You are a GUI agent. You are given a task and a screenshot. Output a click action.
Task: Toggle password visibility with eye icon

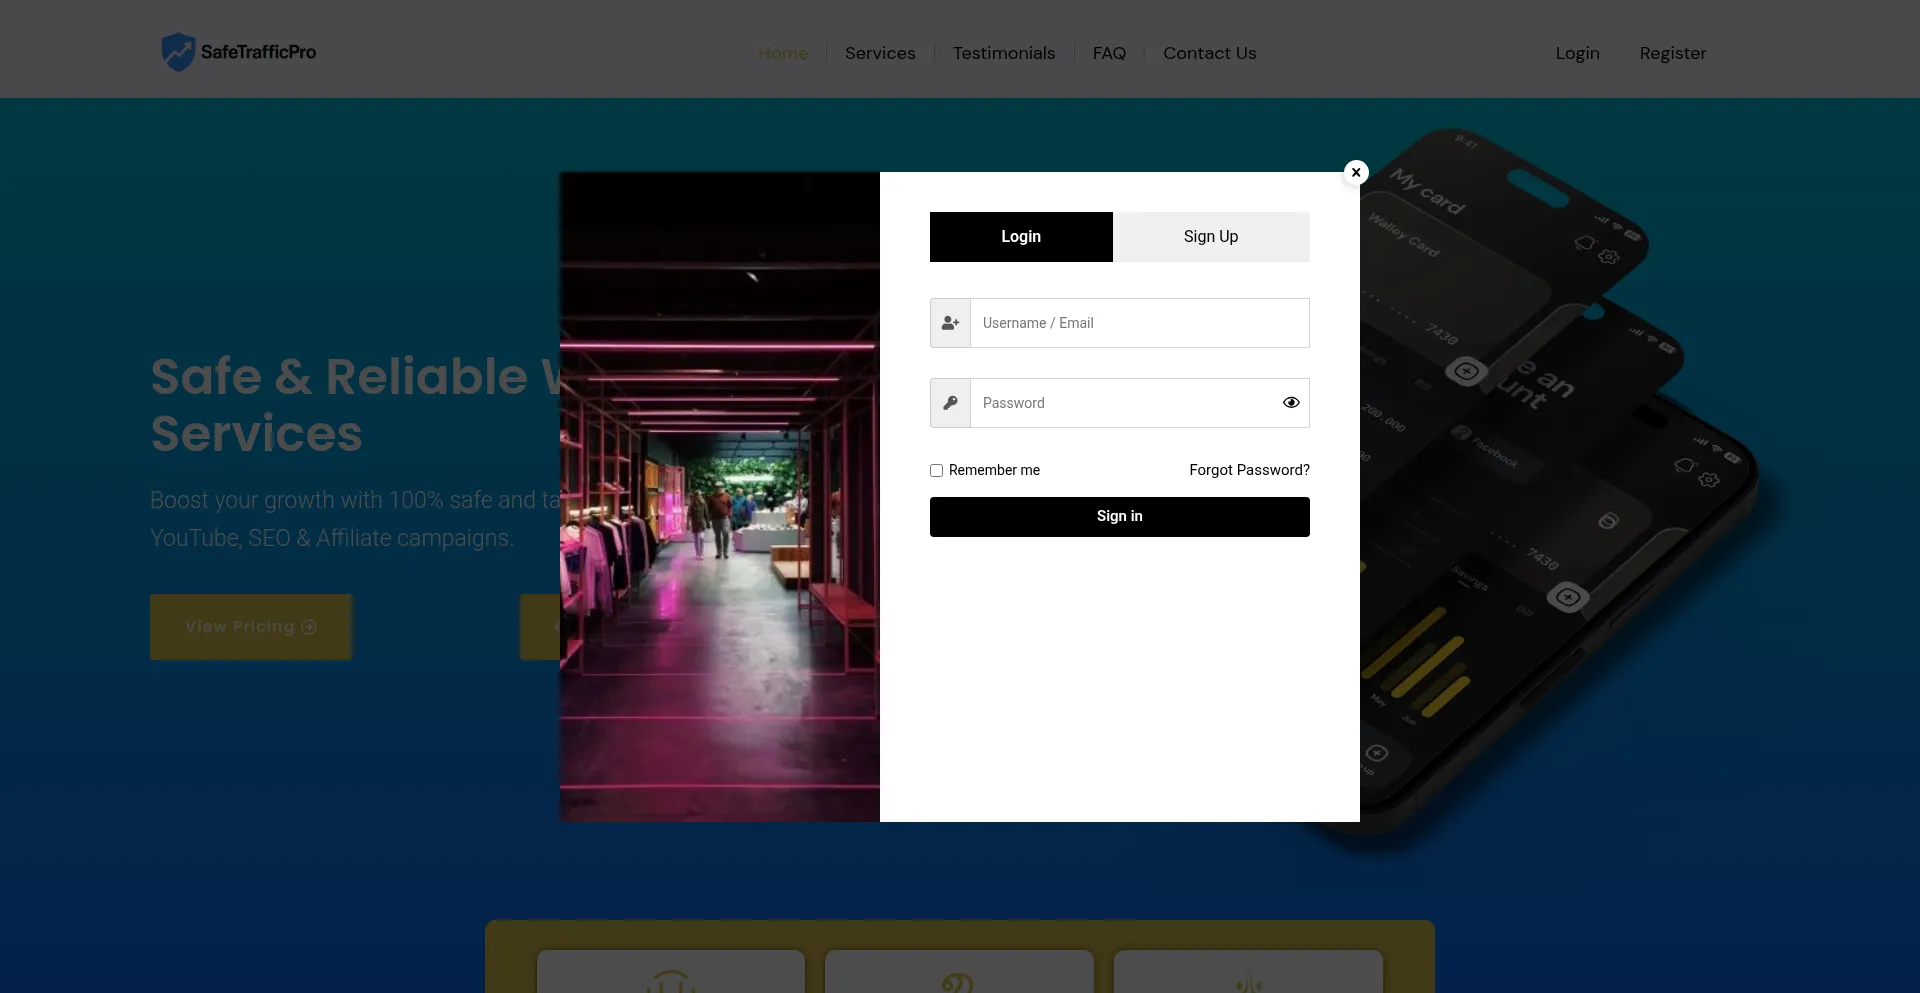point(1291,403)
